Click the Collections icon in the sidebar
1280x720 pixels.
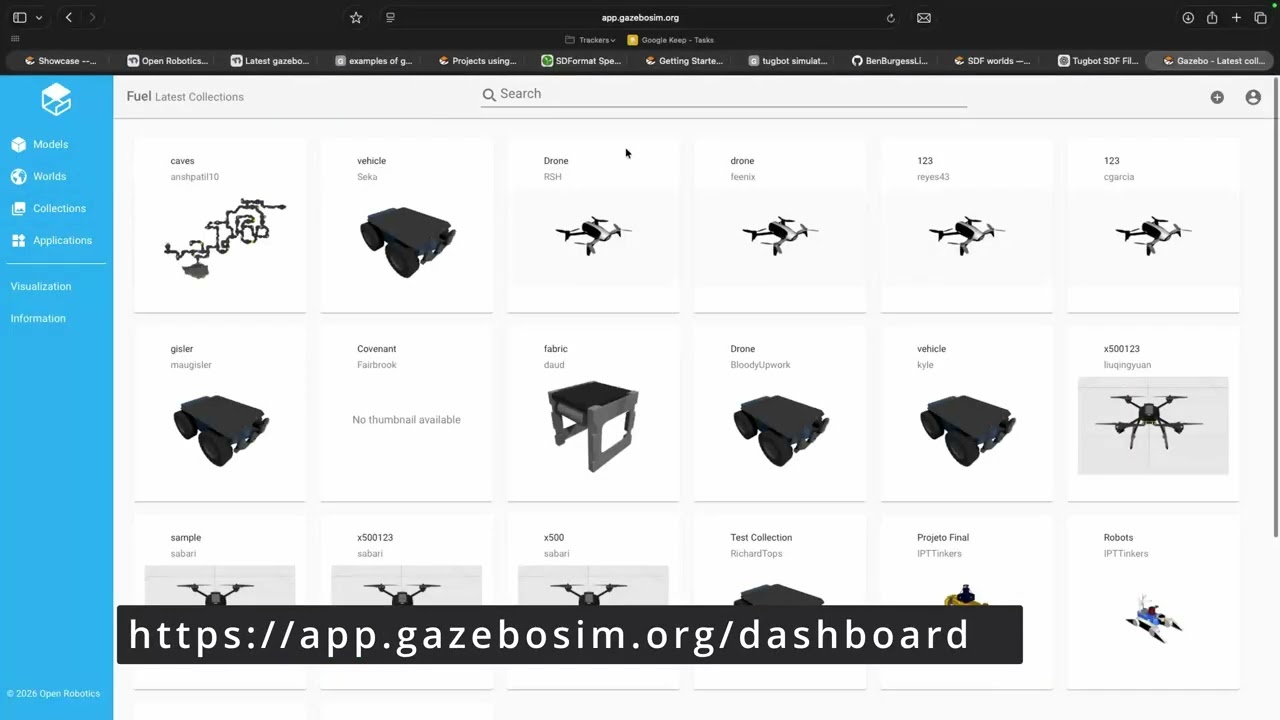pyautogui.click(x=18, y=209)
